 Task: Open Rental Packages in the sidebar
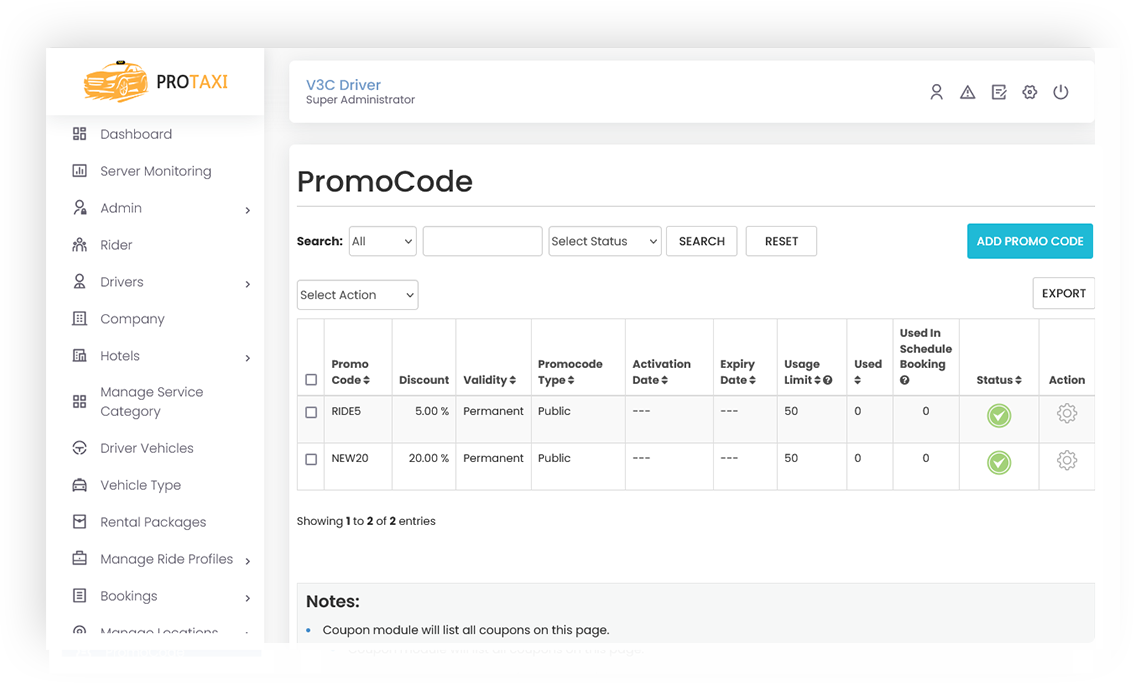pos(153,522)
